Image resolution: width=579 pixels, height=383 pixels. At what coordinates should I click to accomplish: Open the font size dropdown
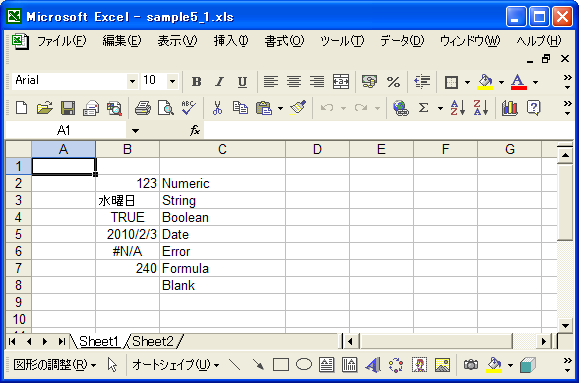(x=172, y=81)
